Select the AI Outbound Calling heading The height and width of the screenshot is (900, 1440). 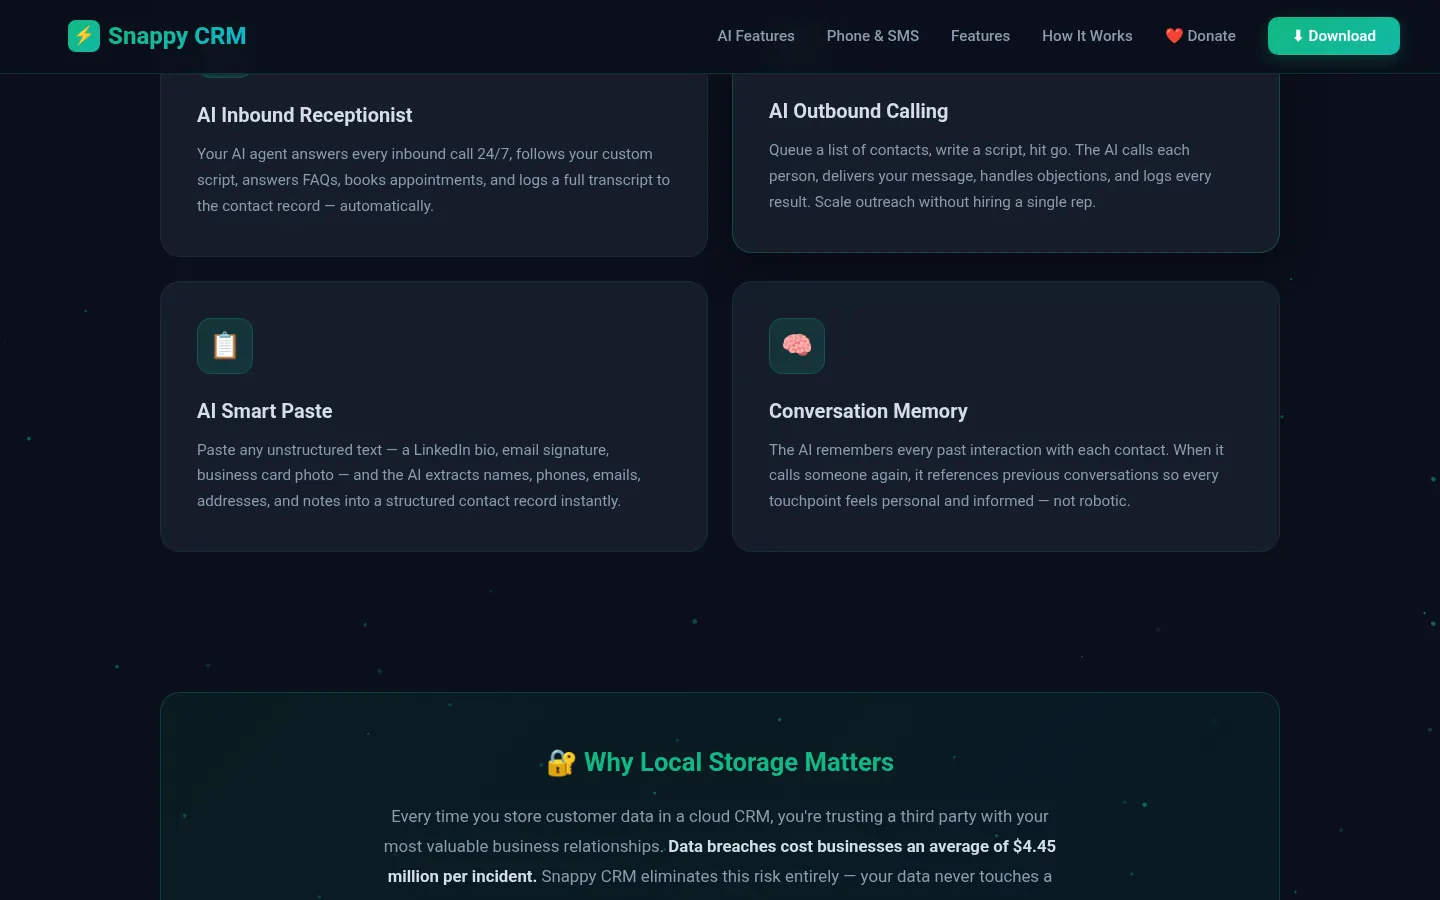[858, 111]
